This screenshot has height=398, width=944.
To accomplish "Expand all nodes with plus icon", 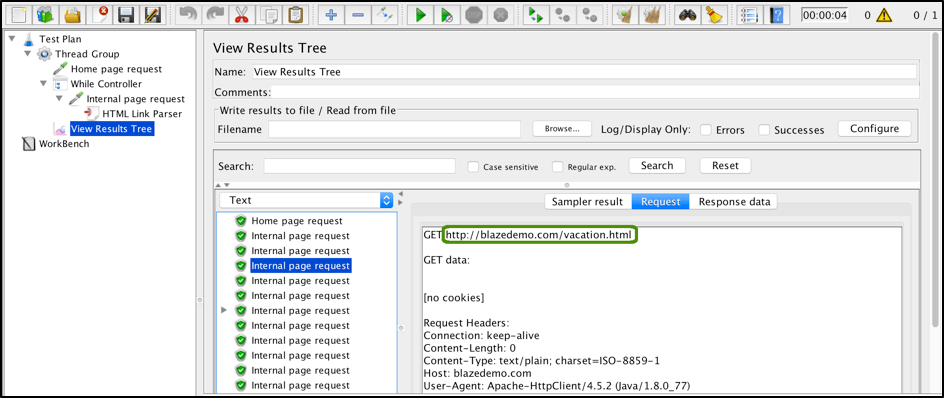I will [331, 14].
